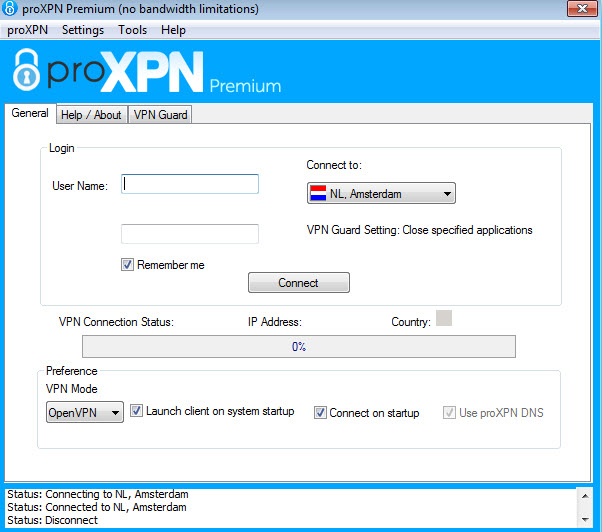Click the Netherlands flag in server dropdown
The image size is (602, 532).
(318, 193)
